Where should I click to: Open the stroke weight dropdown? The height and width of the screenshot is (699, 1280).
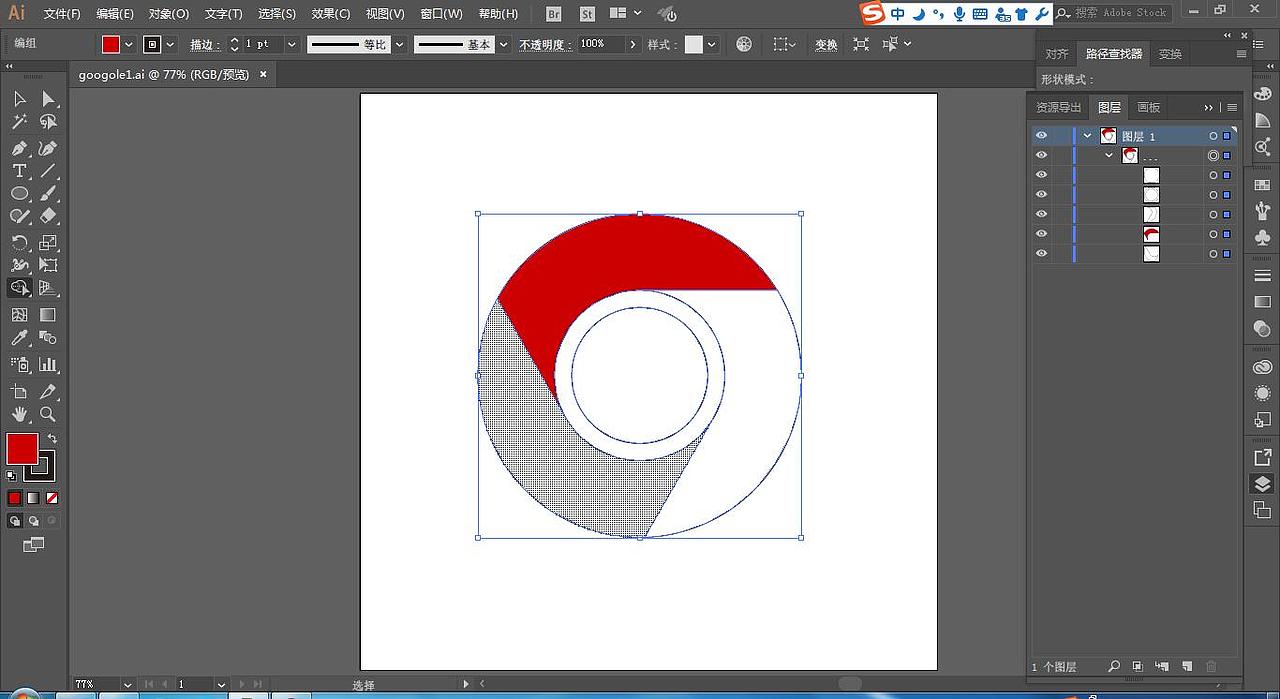tap(291, 44)
